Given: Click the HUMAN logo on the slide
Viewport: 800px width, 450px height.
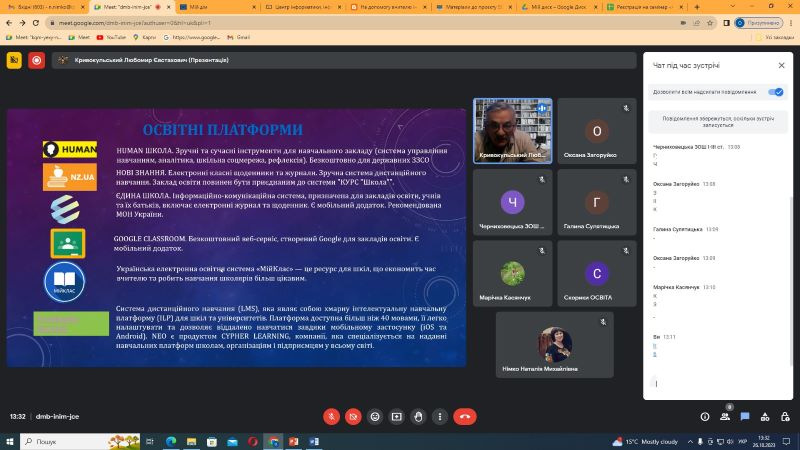Looking at the screenshot, I should coord(70,149).
